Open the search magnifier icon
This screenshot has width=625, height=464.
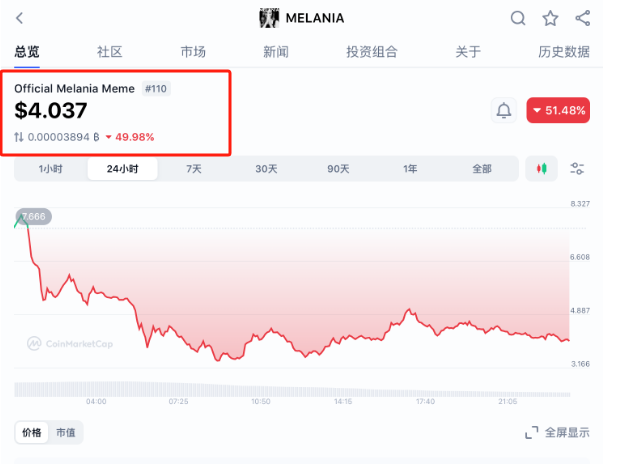518,18
